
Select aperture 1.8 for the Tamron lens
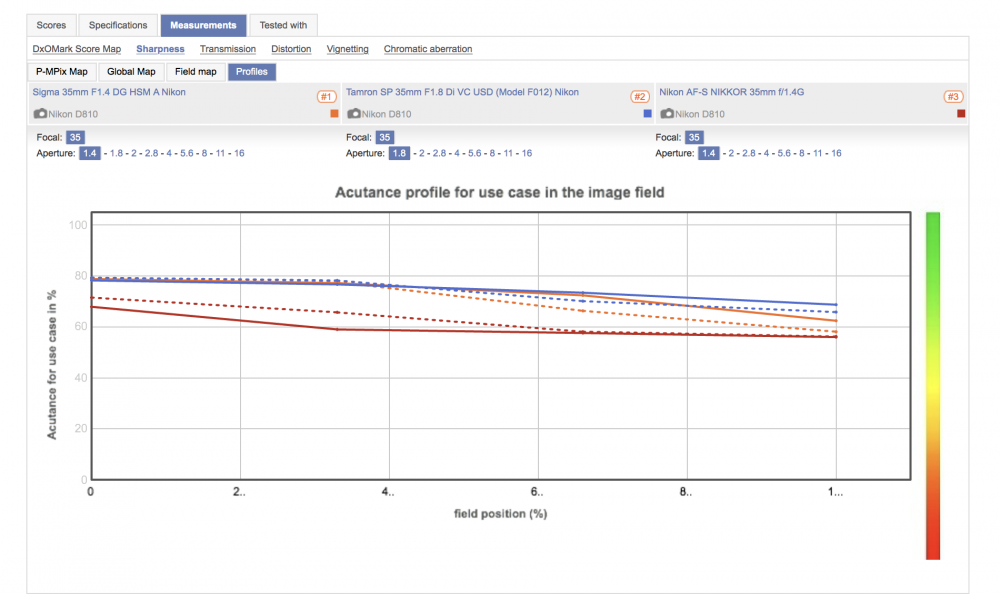click(x=399, y=153)
